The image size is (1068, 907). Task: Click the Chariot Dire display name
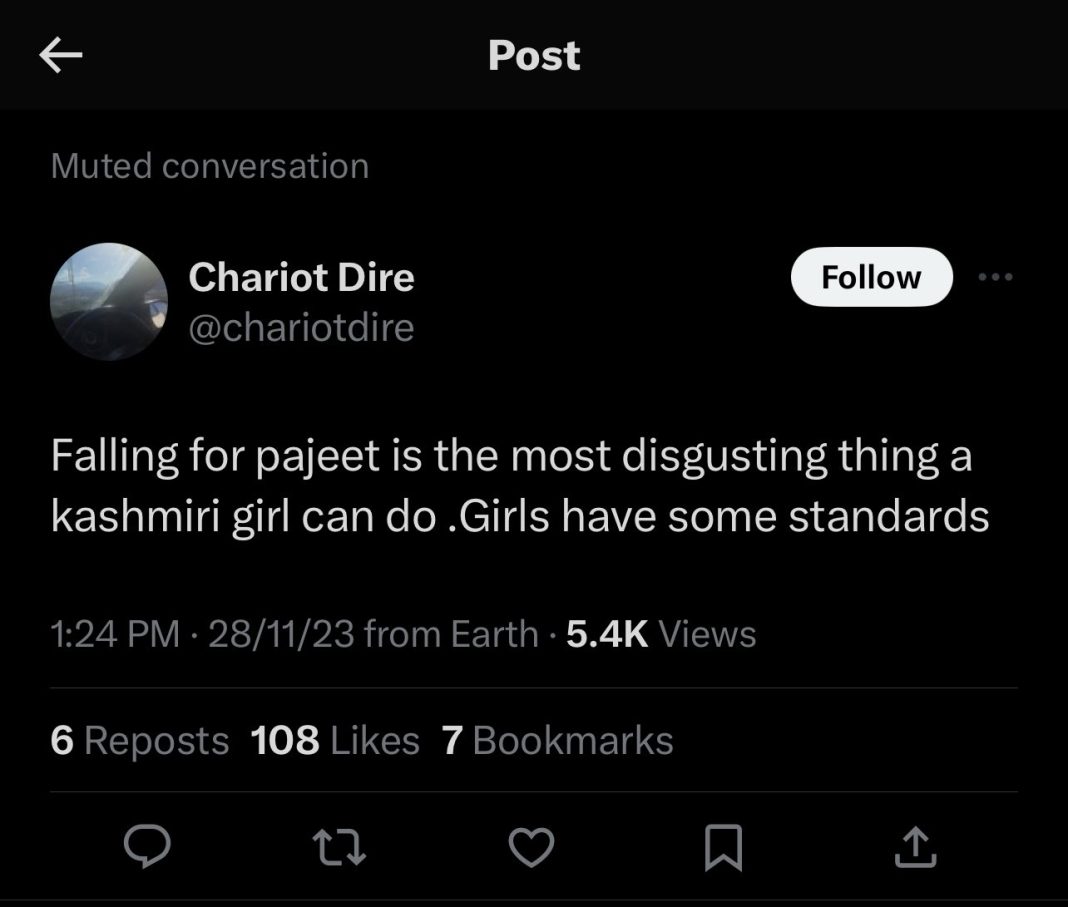301,276
